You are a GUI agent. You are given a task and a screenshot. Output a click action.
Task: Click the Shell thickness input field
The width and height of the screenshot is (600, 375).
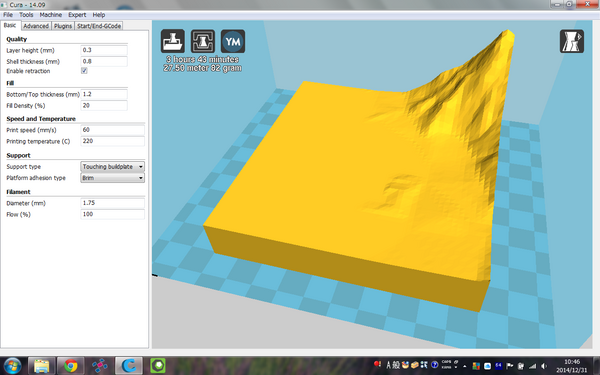(x=104, y=61)
